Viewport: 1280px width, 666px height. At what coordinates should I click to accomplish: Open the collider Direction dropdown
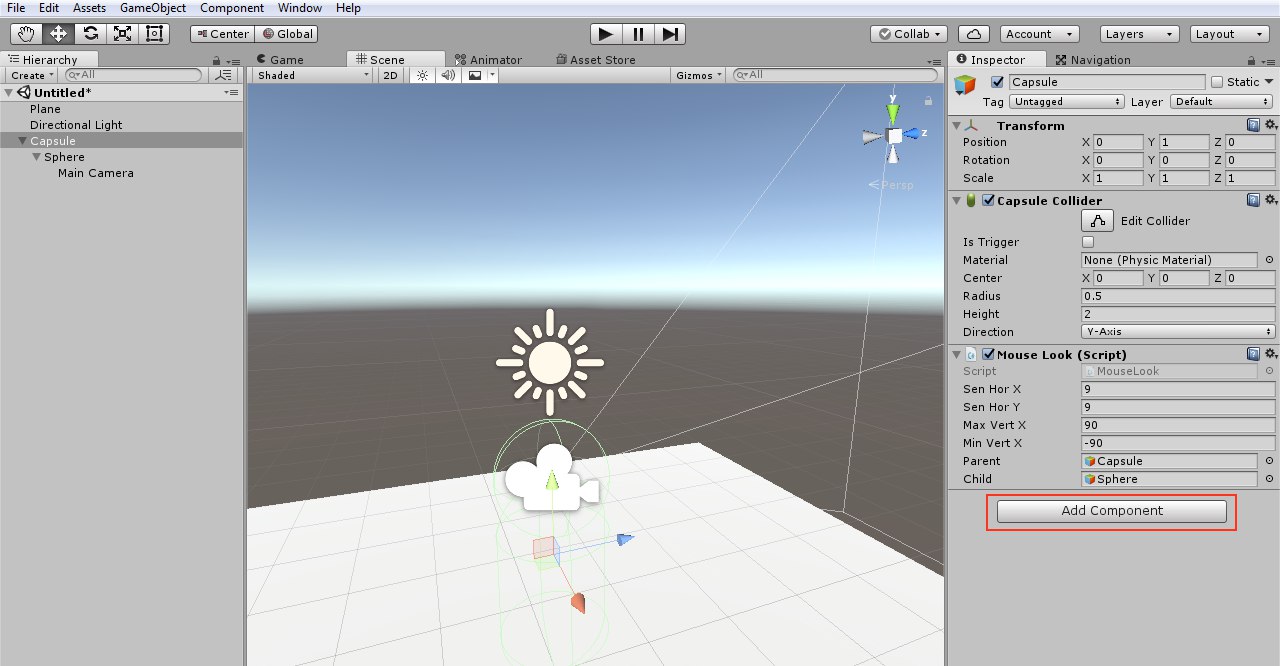1178,332
